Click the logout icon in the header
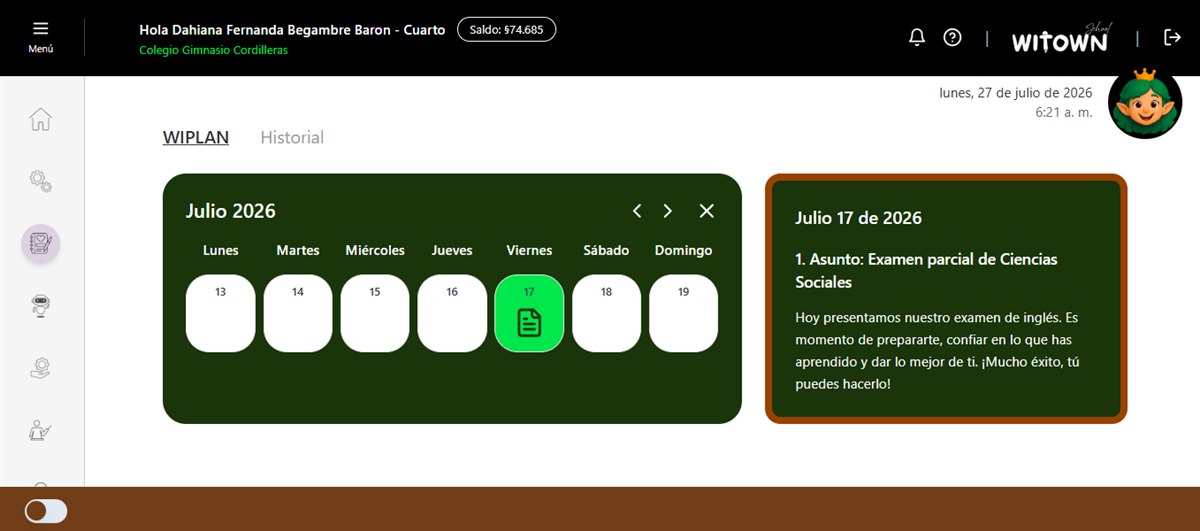This screenshot has height=531, width=1200. [x=1172, y=37]
